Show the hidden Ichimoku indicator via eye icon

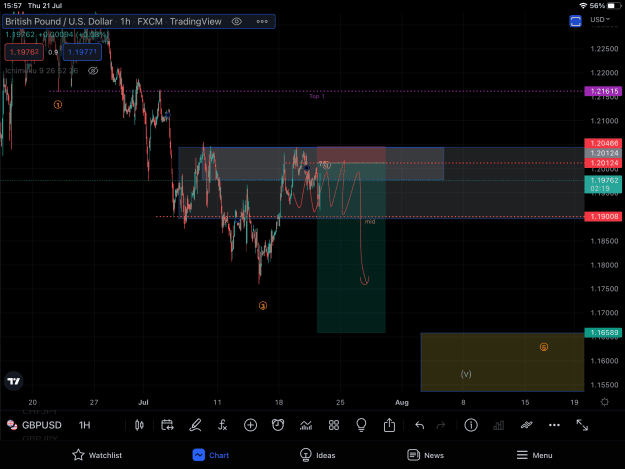pyautogui.click(x=93, y=71)
